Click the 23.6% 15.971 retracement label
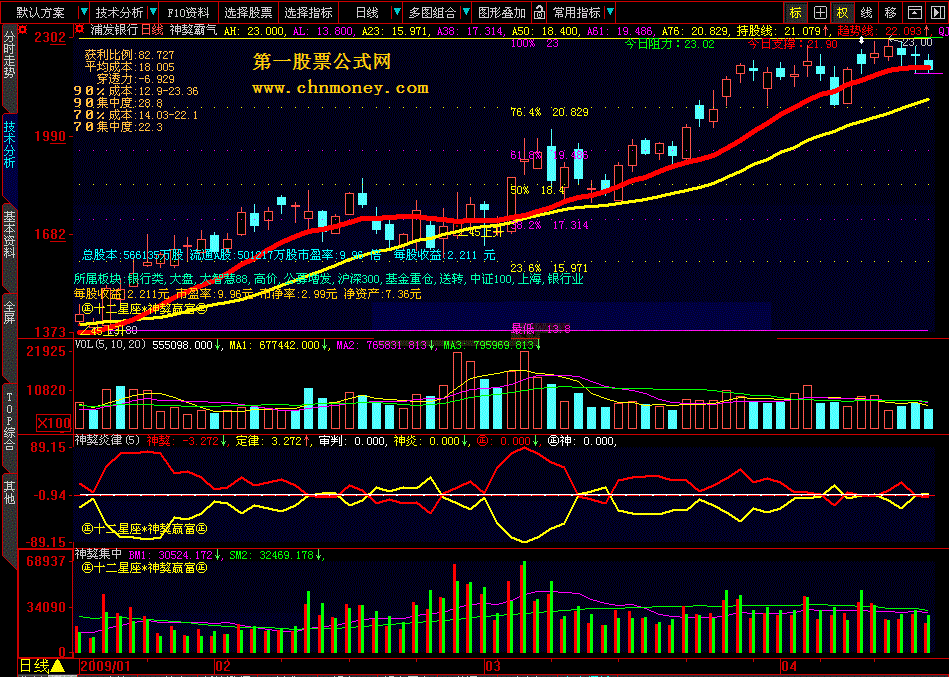 tap(550, 268)
